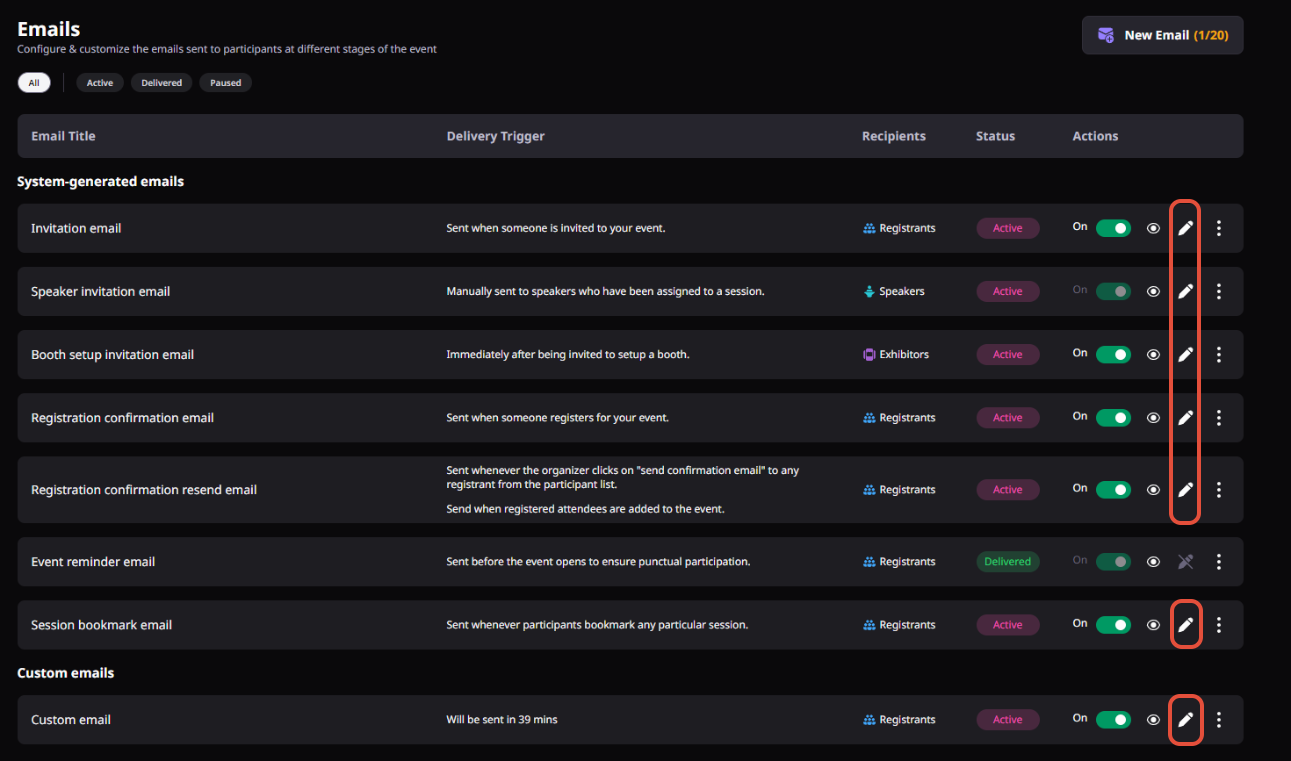Click Exhibitors icon in Booth setup row
1291x761 pixels.
869,354
